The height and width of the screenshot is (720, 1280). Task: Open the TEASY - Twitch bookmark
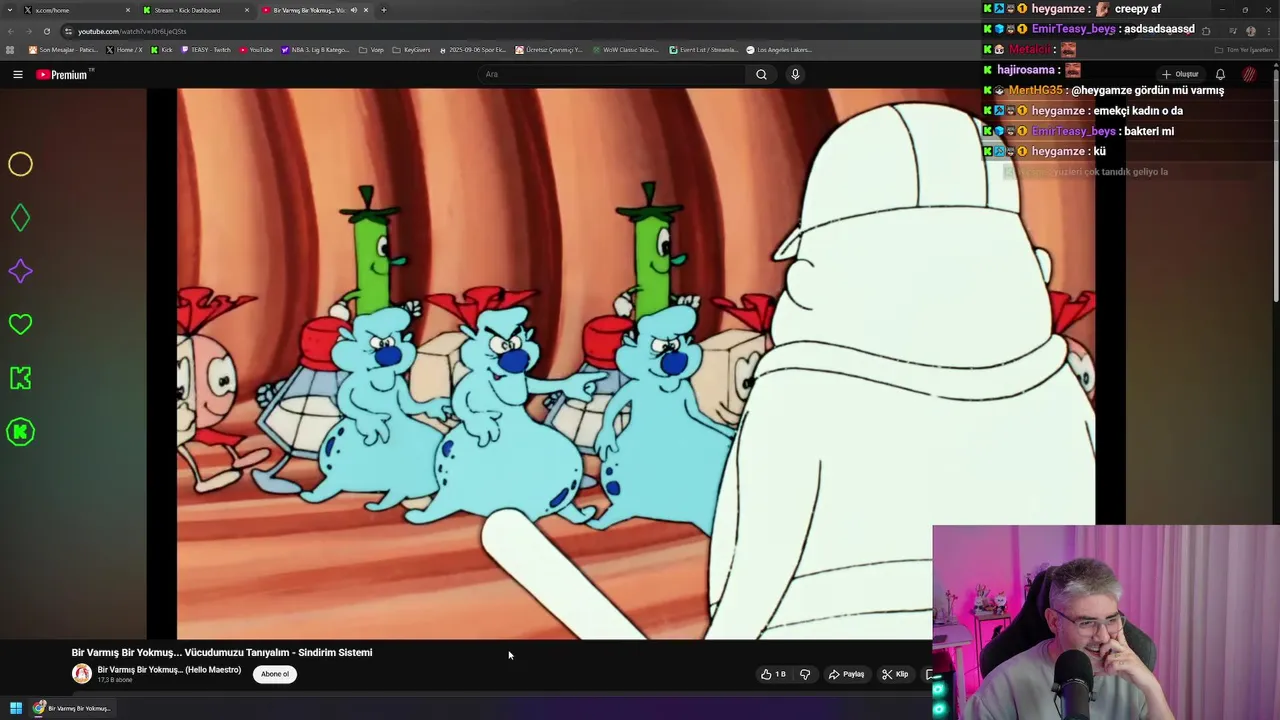click(206, 49)
